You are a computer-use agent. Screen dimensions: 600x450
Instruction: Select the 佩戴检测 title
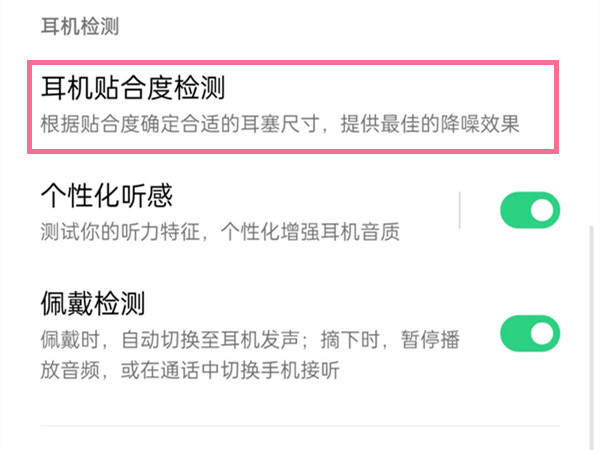click(x=93, y=303)
